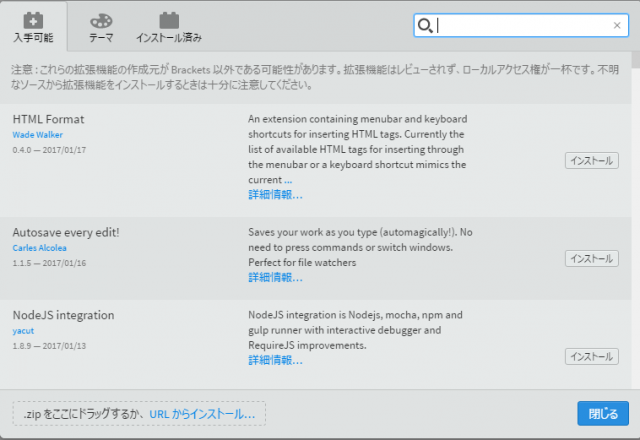
Task: Click the palette icon for テーマ
Action: pyautogui.click(x=101, y=20)
